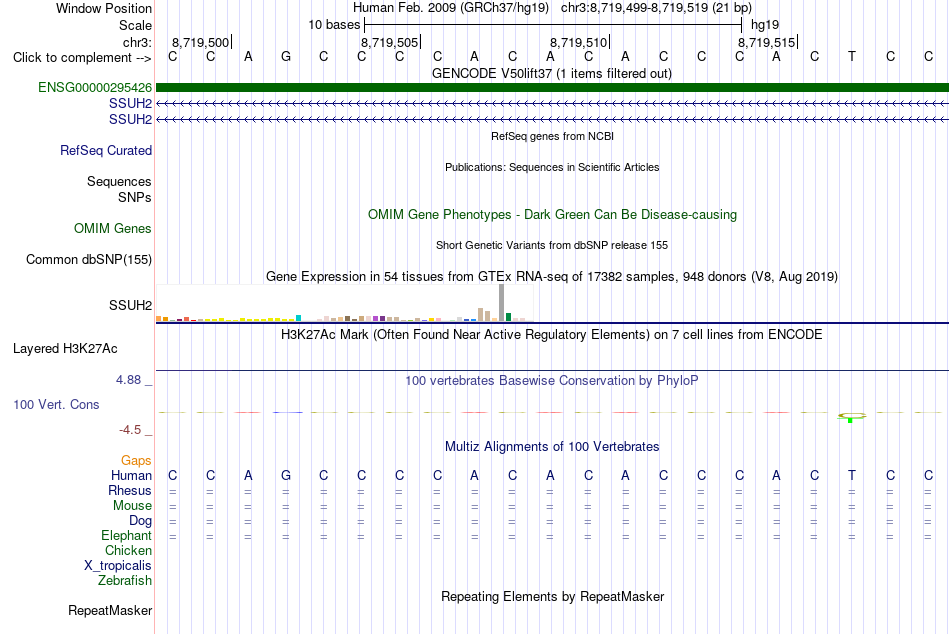Image resolution: width=950 pixels, height=634 pixels.
Task: Click the green PhyloP dip under T base
Action: point(851,418)
